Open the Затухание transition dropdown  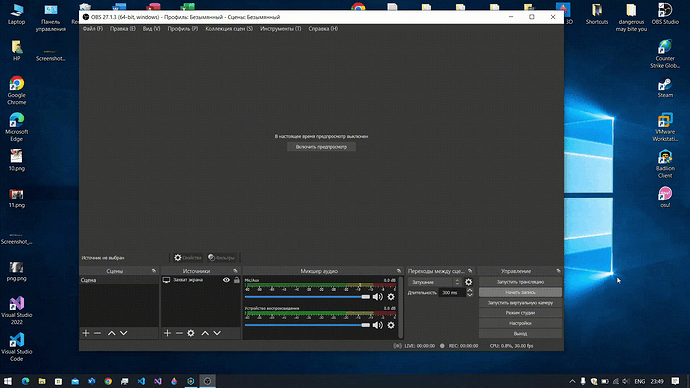click(x=435, y=282)
